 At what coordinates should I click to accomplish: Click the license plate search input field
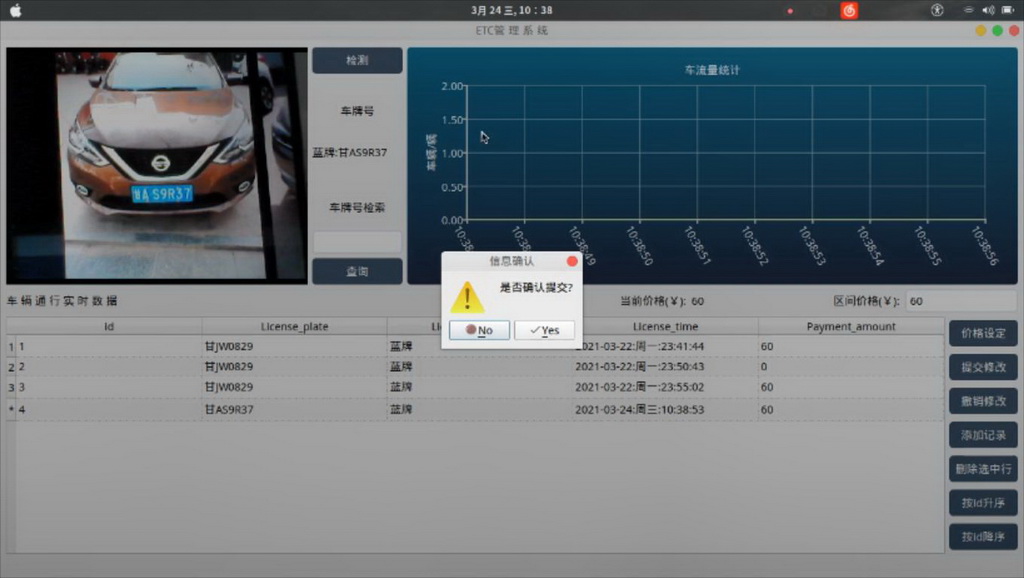coord(357,241)
